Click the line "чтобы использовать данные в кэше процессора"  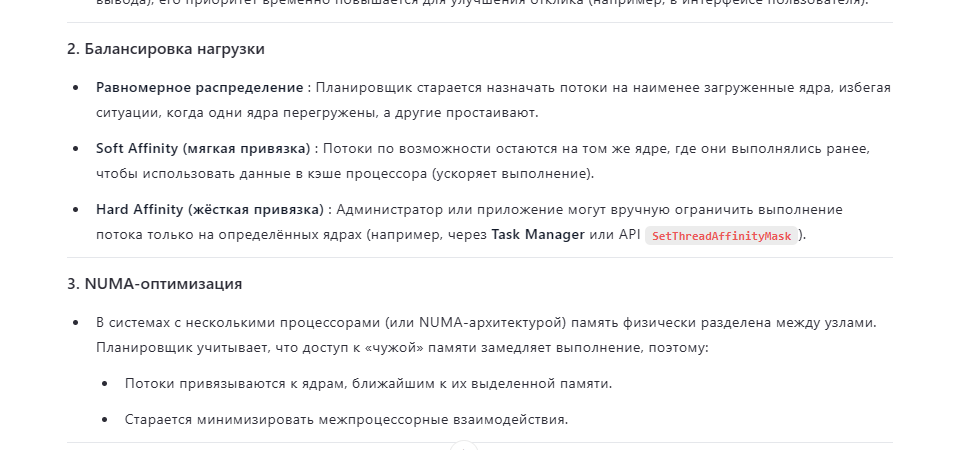tap(345, 174)
